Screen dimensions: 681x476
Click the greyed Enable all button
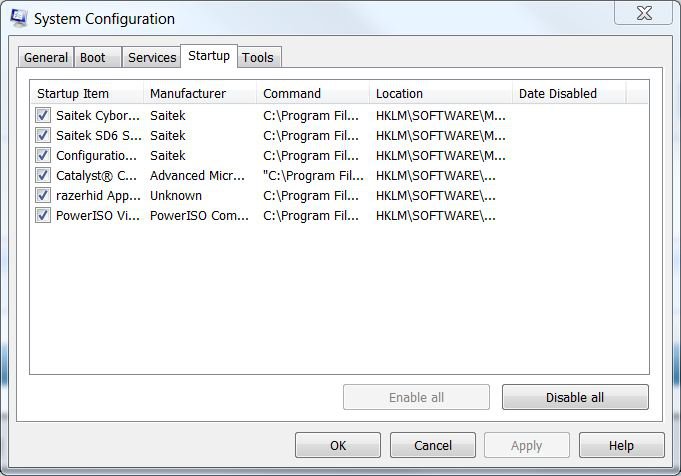pyautogui.click(x=416, y=397)
